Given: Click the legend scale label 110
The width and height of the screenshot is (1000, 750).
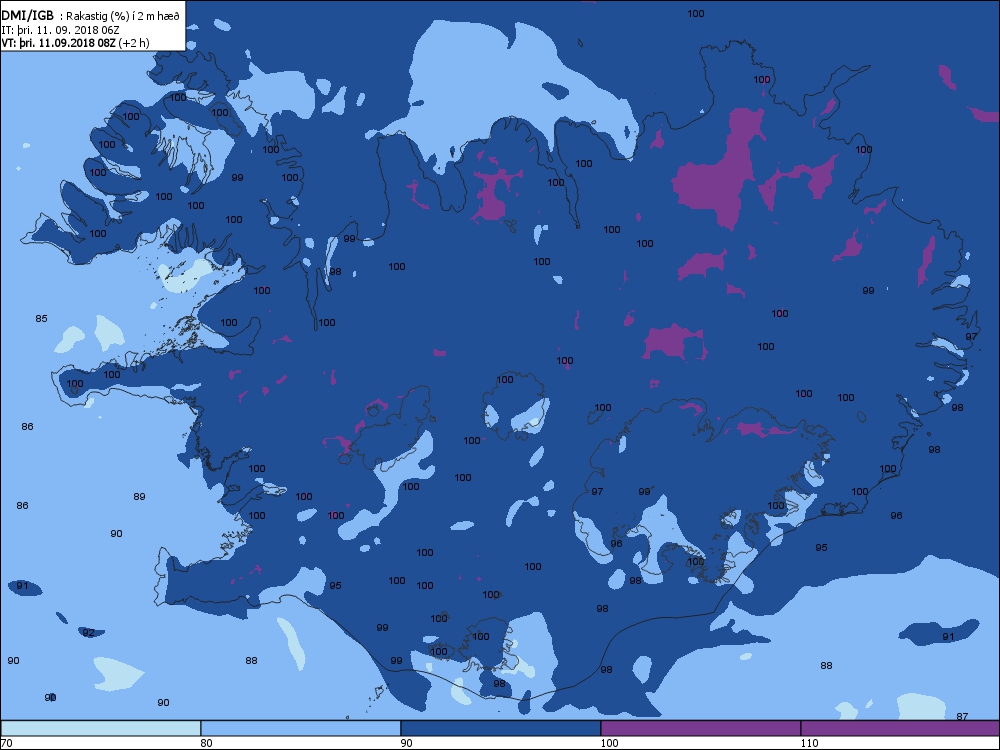Looking at the screenshot, I should click(809, 743).
